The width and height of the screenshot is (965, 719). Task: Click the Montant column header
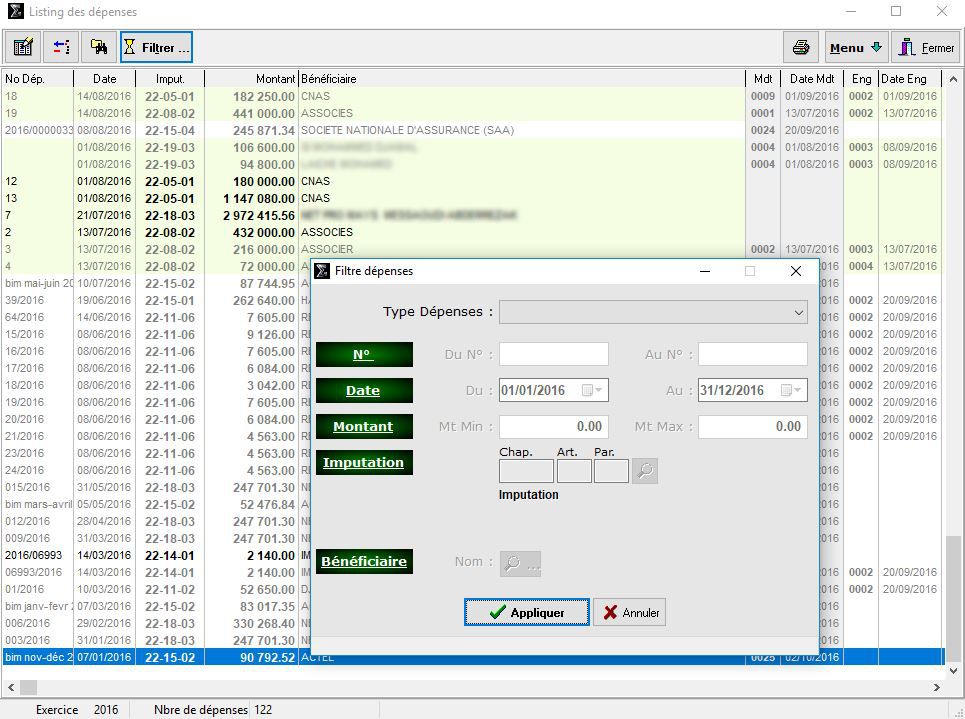[252, 79]
